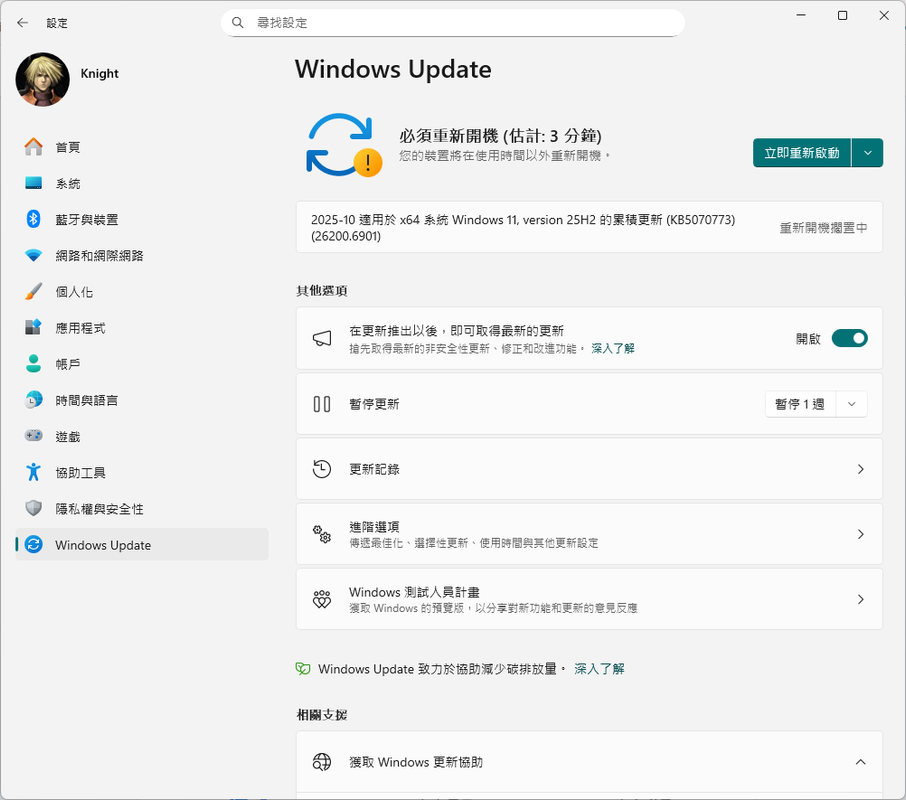Select 網路和網際網路 in the sidebar

click(x=142, y=255)
